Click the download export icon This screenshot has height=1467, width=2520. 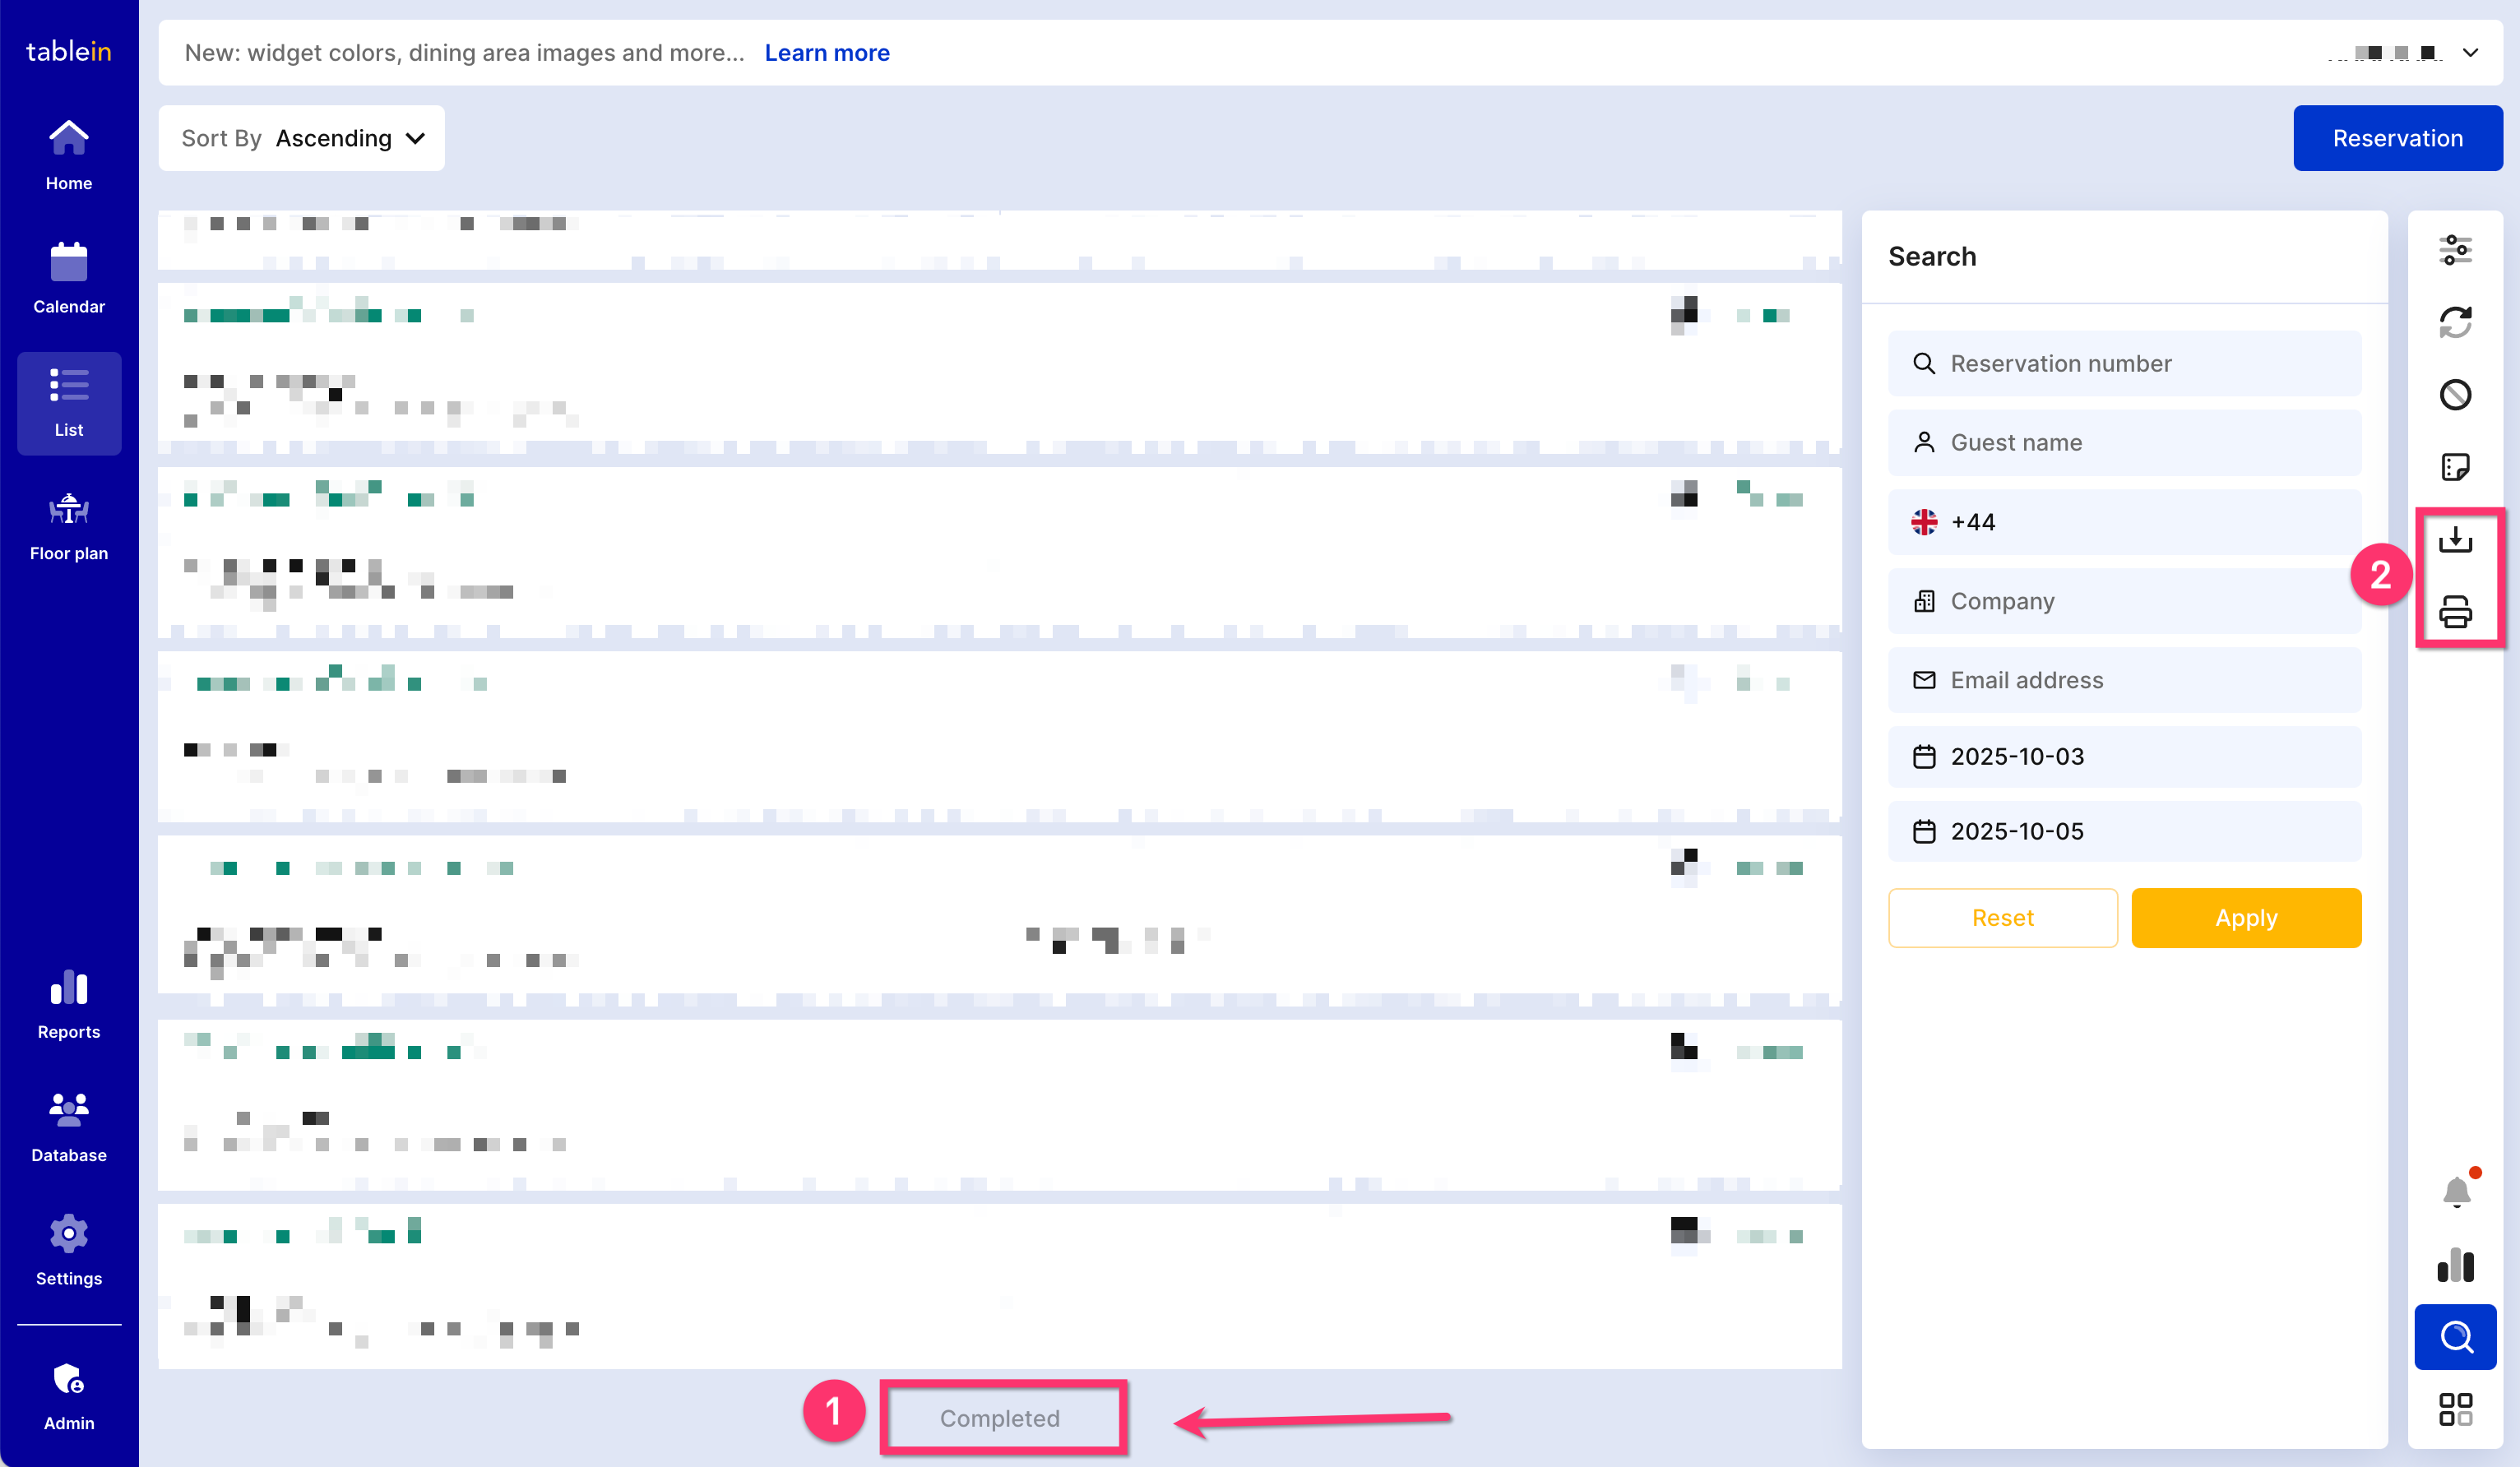pos(2455,540)
